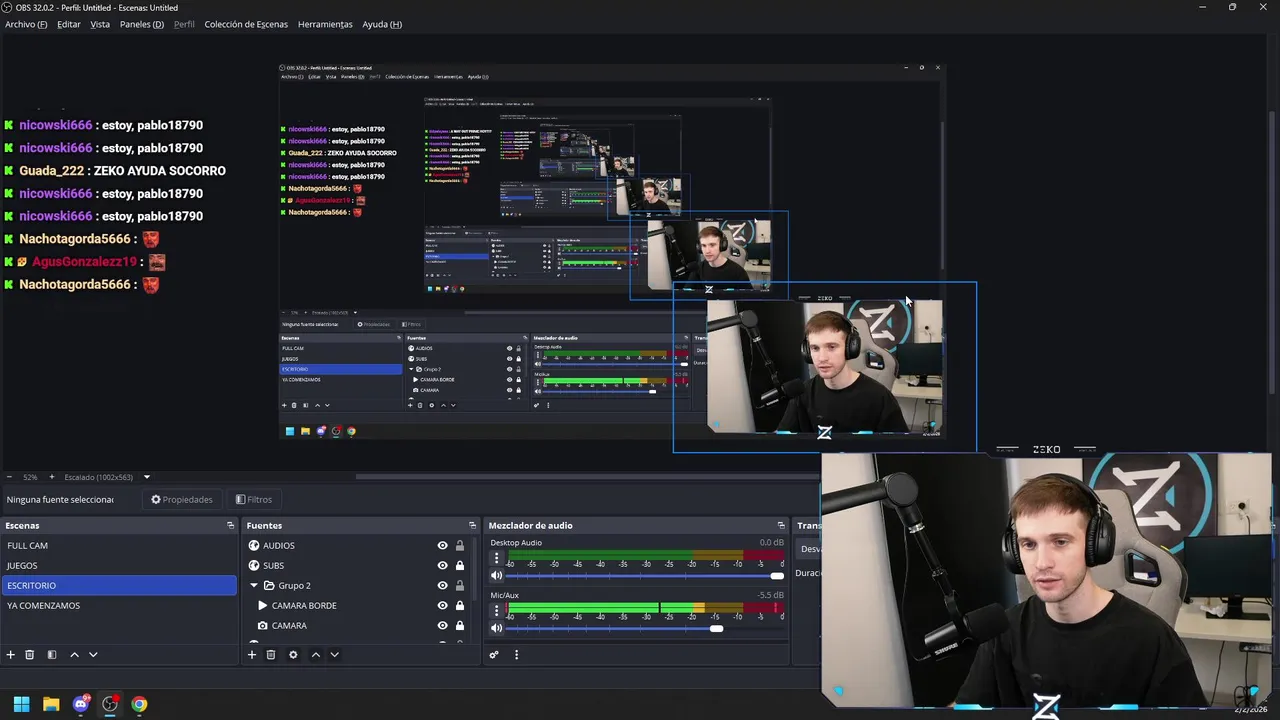Mute the Desktop Audio speaker icon
Screen dimensions: 1280x720
[497, 576]
